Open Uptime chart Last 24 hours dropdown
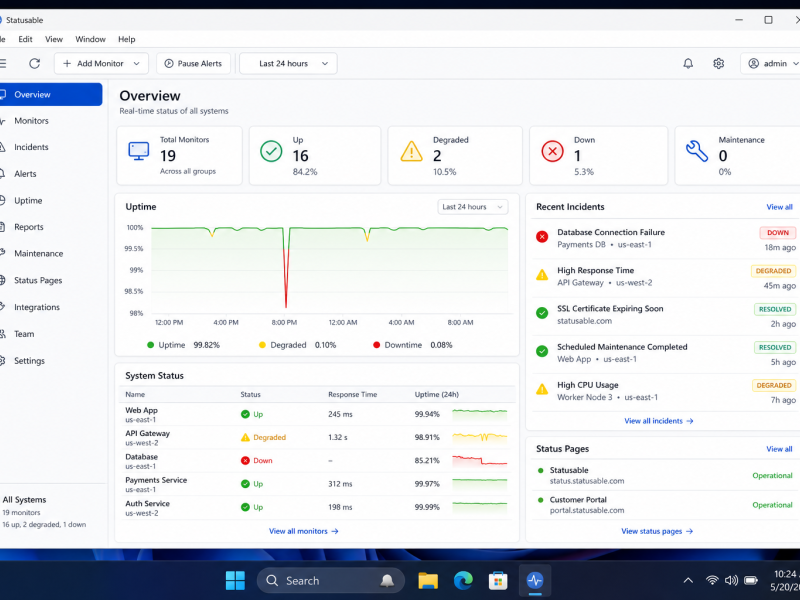 pos(472,207)
